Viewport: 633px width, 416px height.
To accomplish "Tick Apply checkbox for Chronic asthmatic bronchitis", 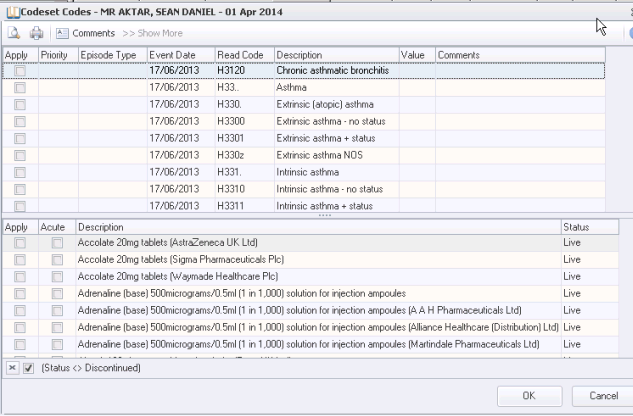I will click(x=19, y=71).
